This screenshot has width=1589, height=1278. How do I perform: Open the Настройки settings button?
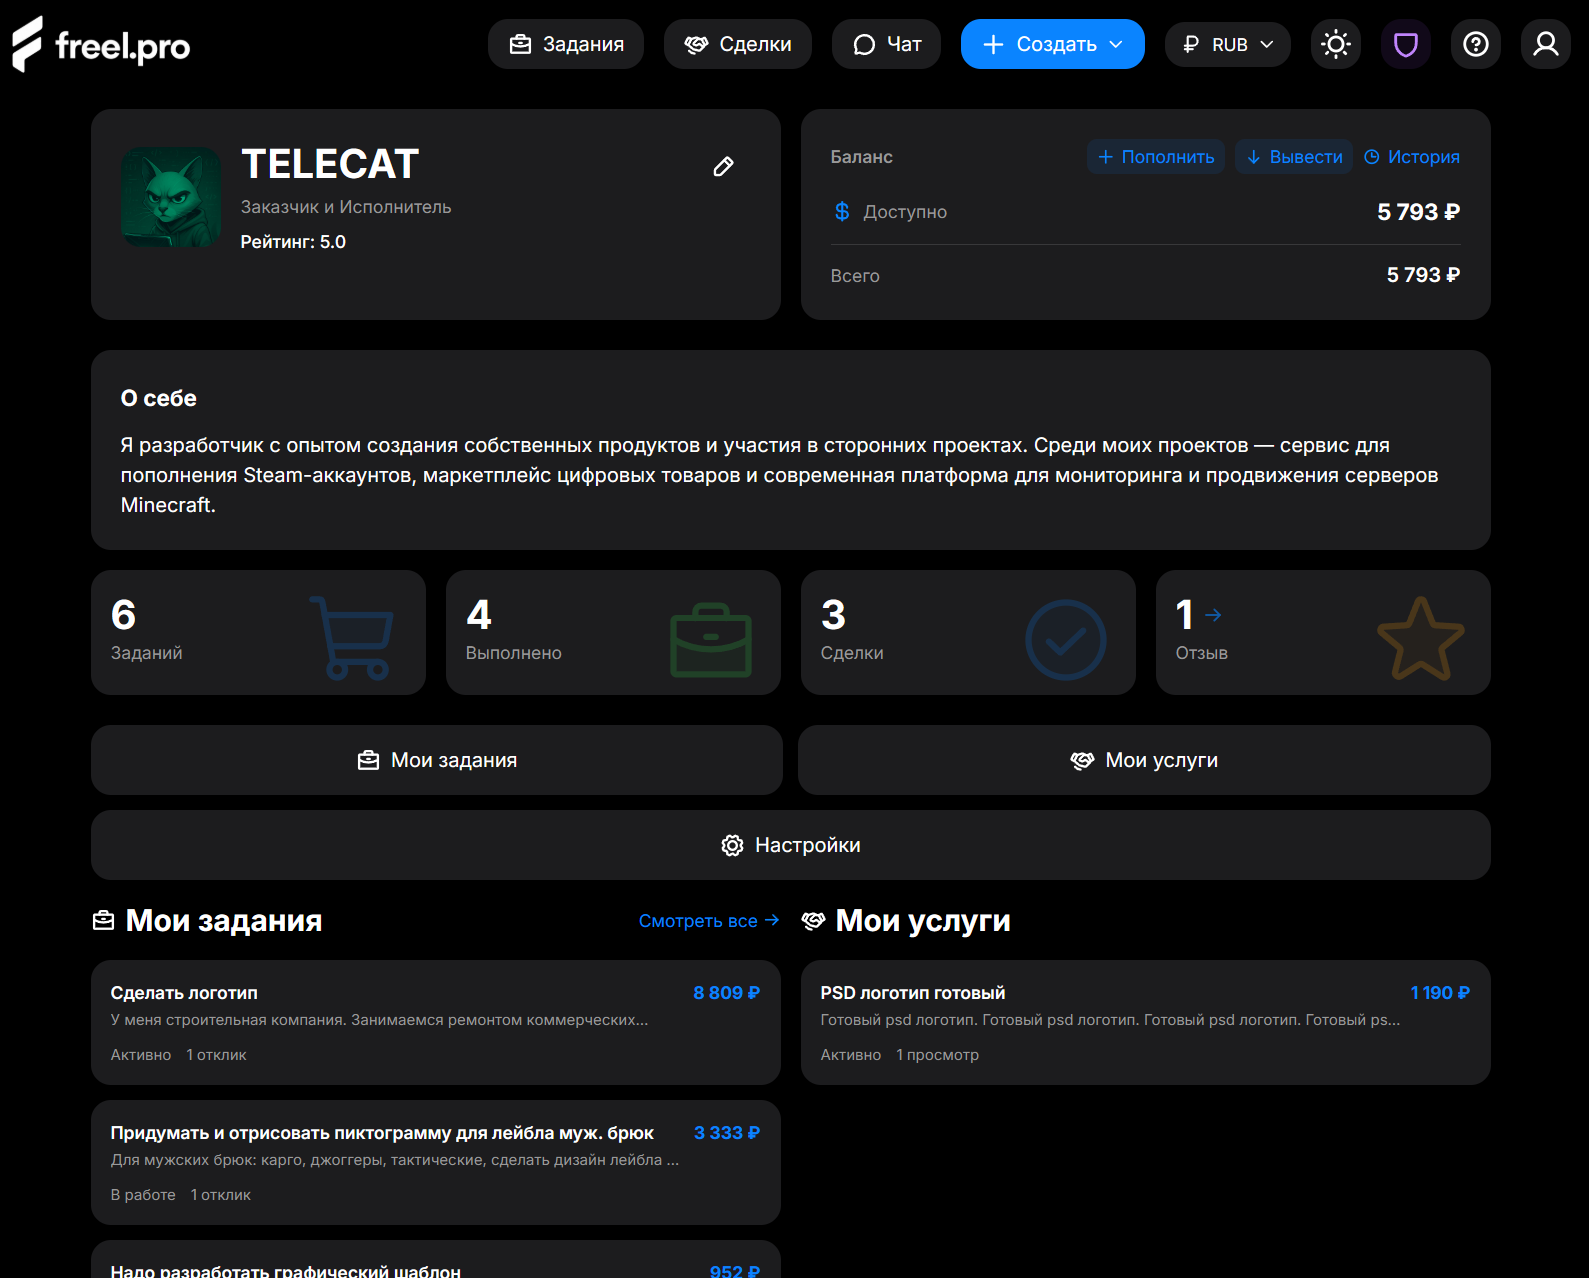click(790, 845)
